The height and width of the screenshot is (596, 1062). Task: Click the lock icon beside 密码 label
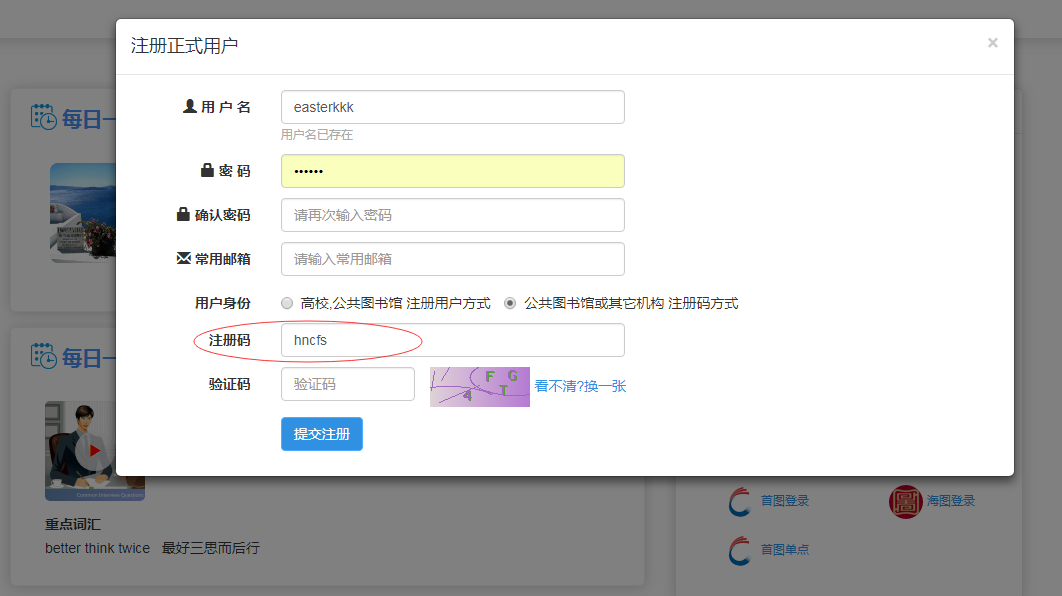click(208, 171)
